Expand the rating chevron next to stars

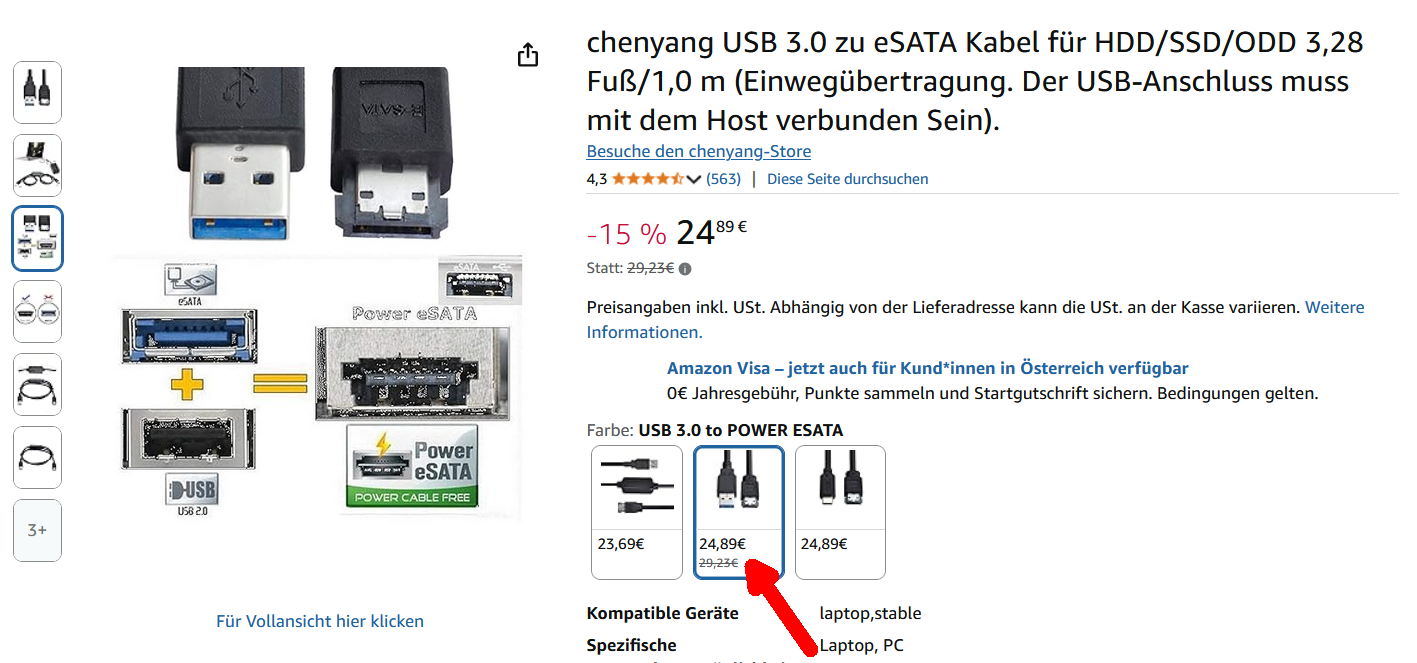coord(694,179)
